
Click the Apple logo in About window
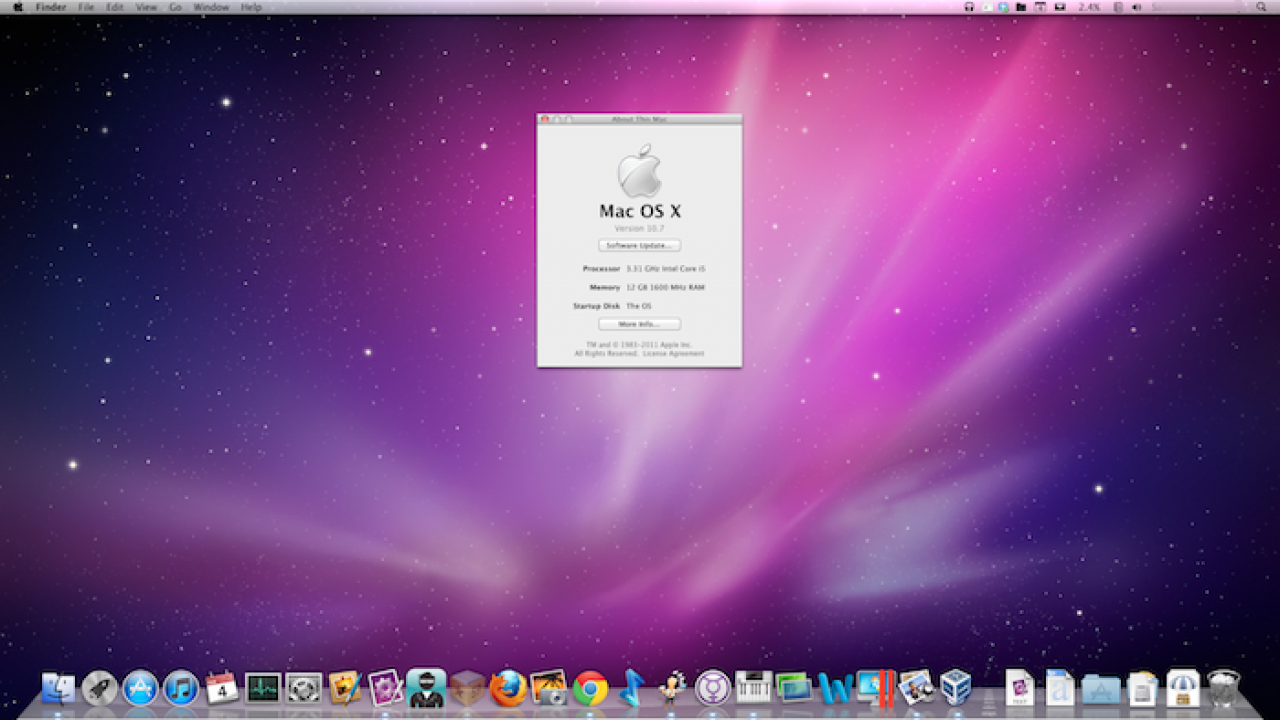tap(640, 170)
